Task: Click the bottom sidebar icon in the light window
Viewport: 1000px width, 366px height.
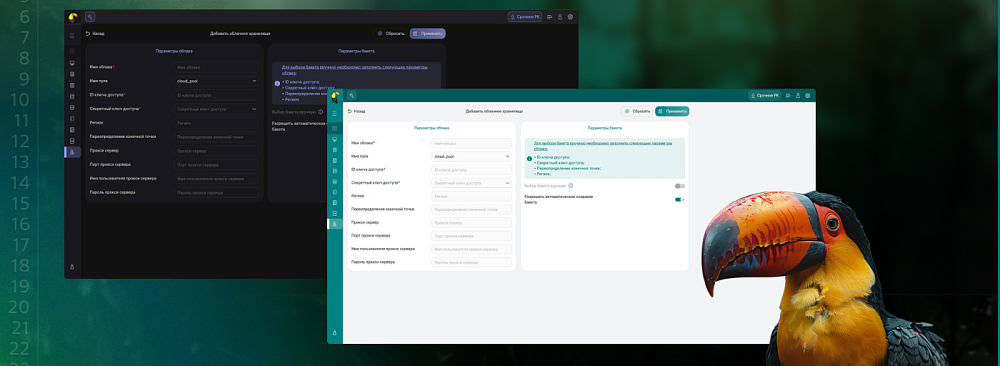Action: click(x=335, y=333)
